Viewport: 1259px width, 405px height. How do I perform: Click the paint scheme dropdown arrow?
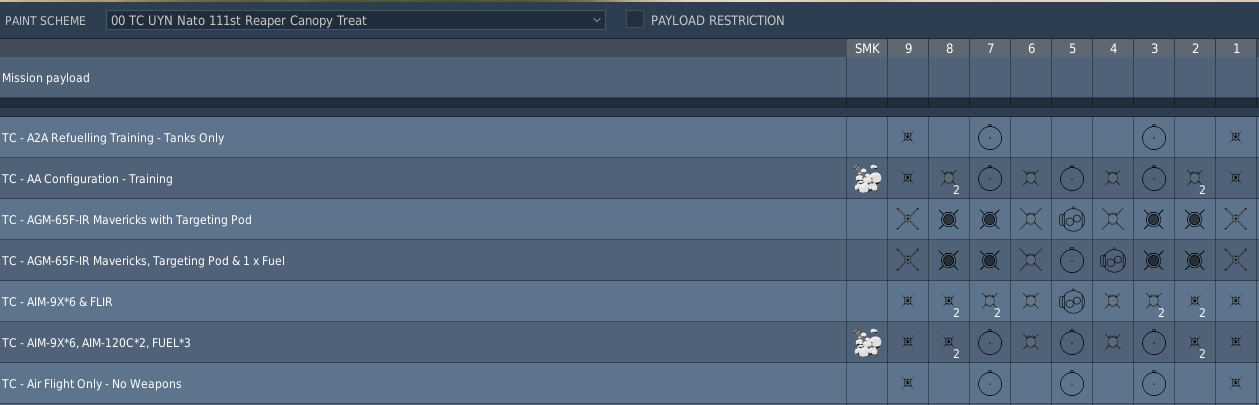coord(596,20)
